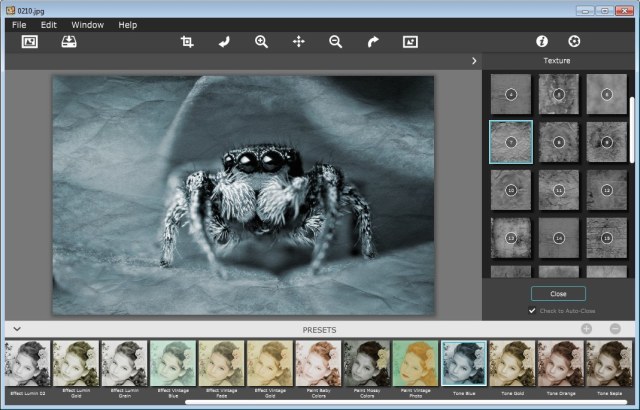Click the rotate right arrow icon

pyautogui.click(x=372, y=42)
